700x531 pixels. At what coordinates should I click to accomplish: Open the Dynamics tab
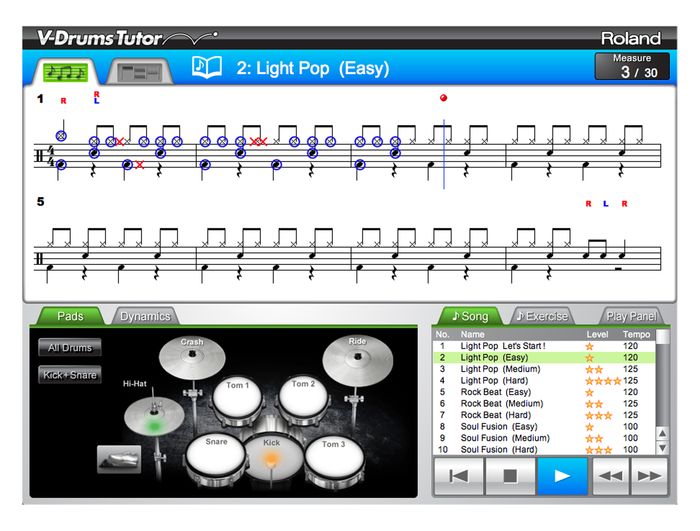(x=145, y=316)
